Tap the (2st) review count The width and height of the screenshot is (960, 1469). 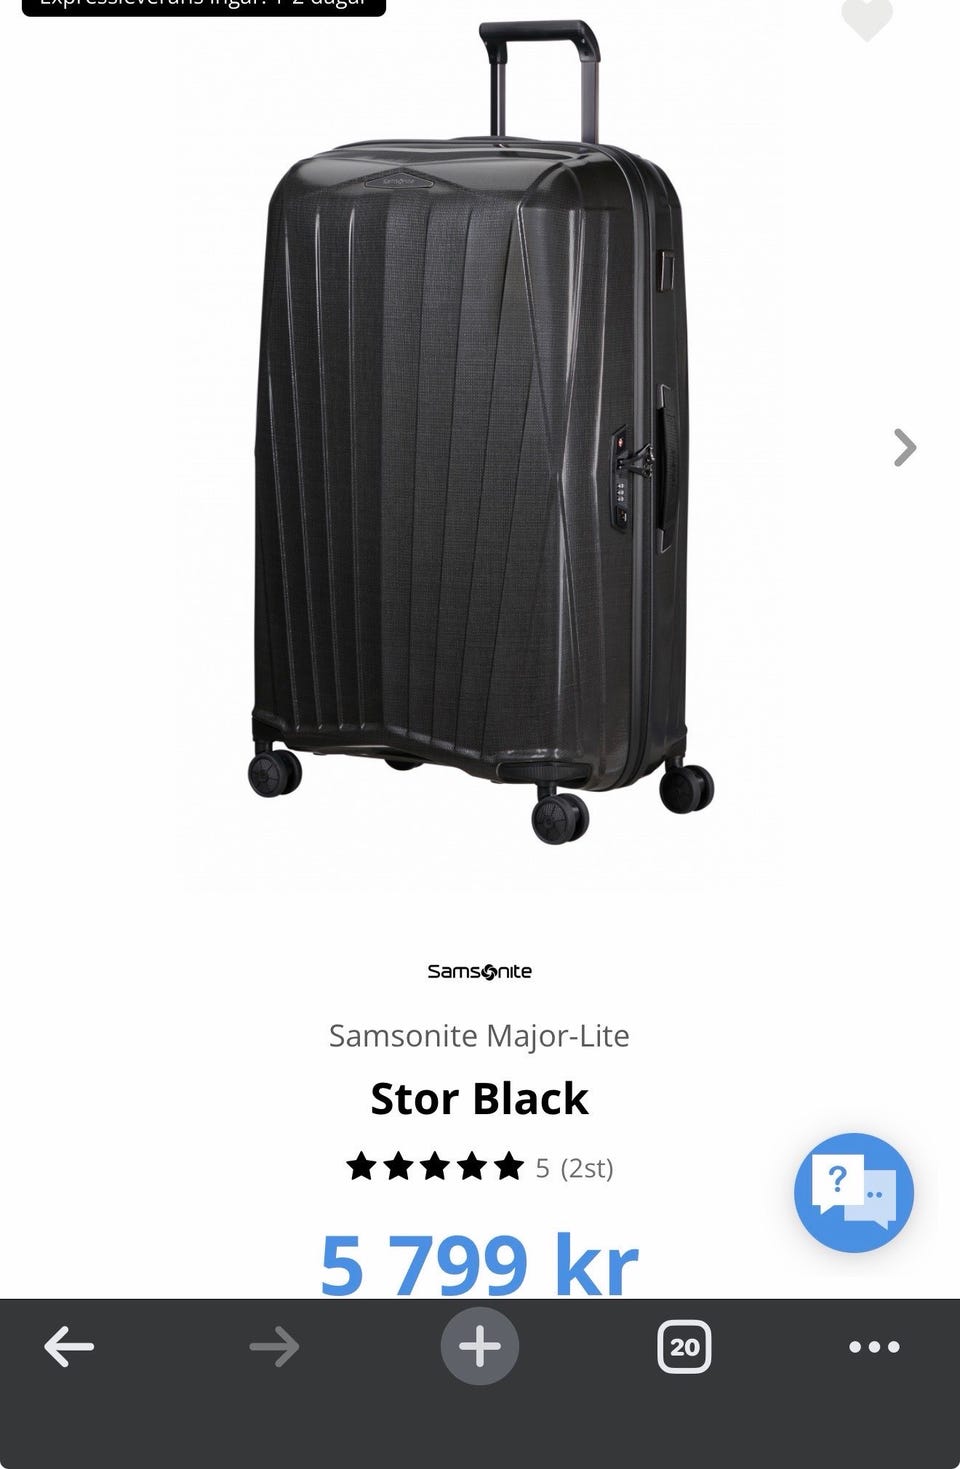pyautogui.click(x=587, y=1167)
